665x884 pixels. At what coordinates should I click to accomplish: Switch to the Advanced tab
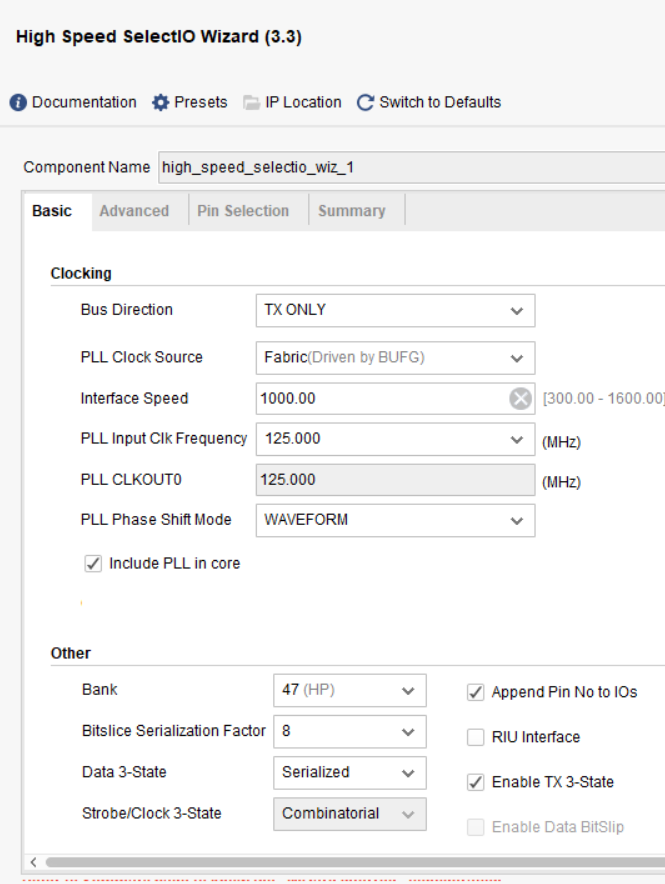click(134, 211)
